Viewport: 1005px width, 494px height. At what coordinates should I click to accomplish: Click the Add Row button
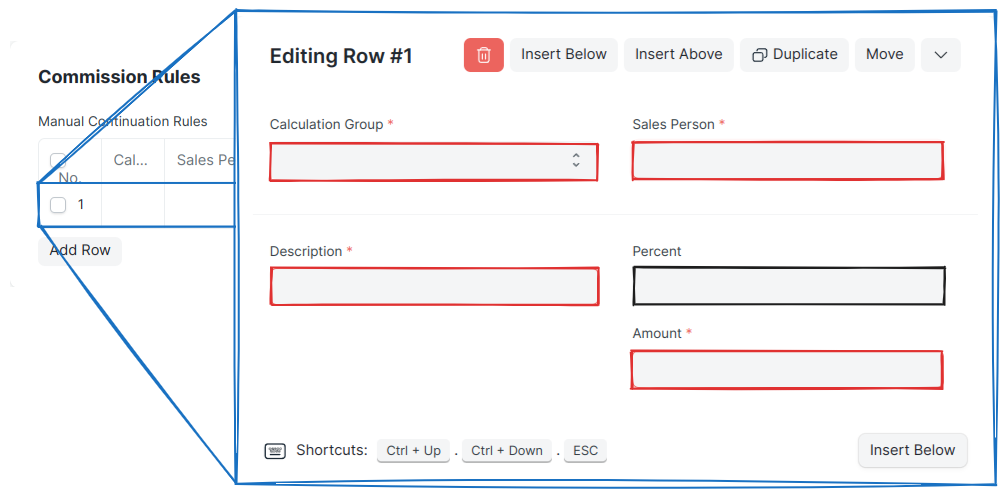click(80, 250)
